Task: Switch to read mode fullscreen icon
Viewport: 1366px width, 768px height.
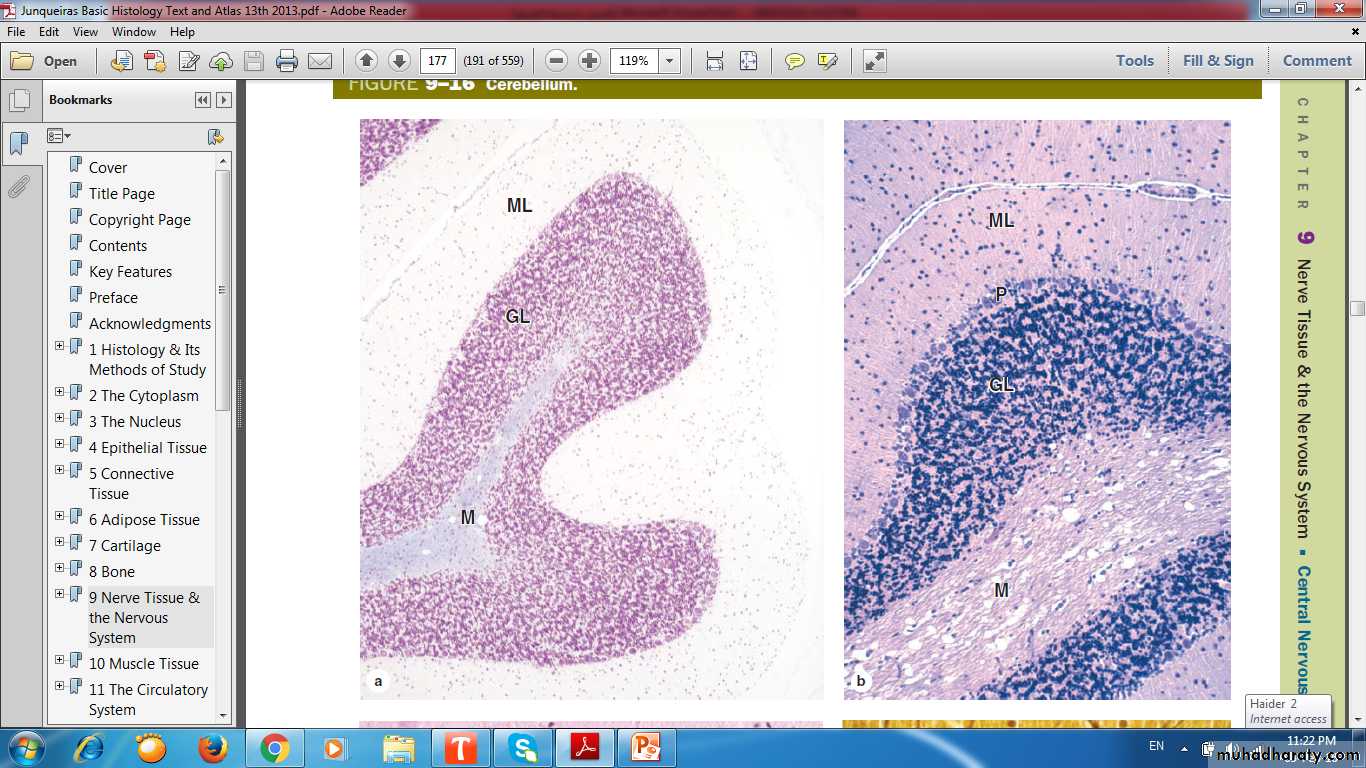Action: click(874, 61)
